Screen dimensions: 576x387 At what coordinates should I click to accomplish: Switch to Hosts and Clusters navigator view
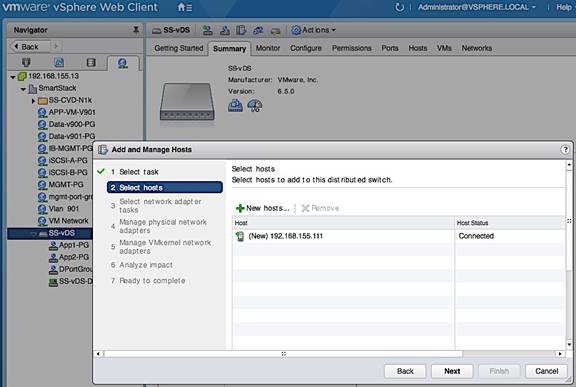[26, 62]
